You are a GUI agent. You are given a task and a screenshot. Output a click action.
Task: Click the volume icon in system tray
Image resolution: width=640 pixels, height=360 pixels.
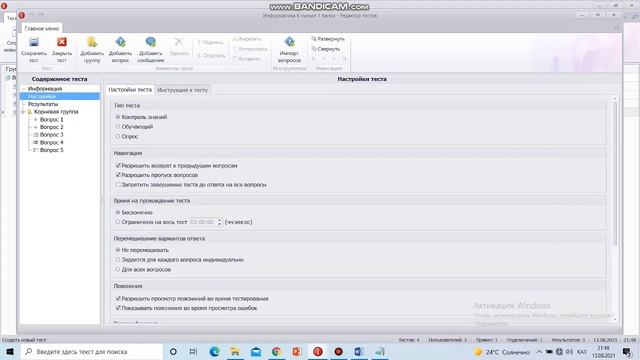569,351
